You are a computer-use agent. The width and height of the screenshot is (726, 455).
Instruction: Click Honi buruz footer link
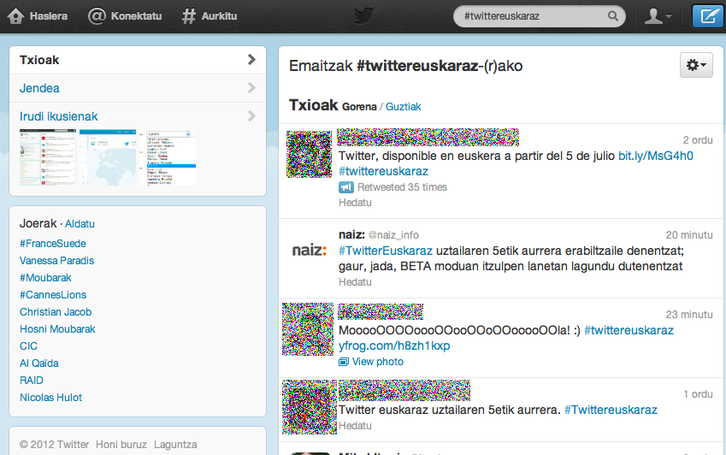(x=121, y=444)
